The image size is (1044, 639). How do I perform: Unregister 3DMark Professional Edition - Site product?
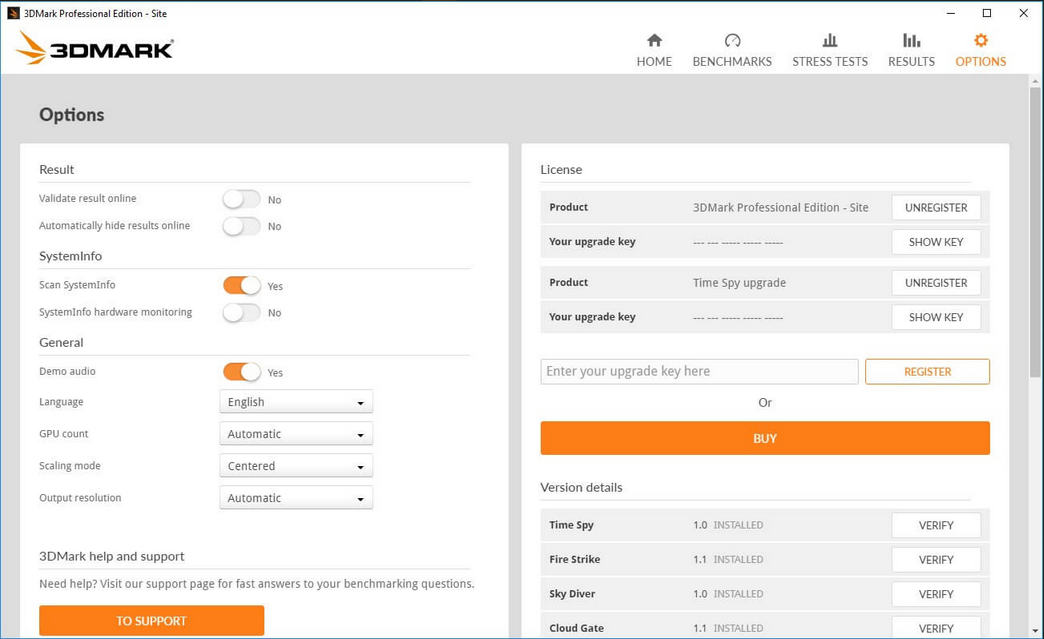[x=936, y=208]
